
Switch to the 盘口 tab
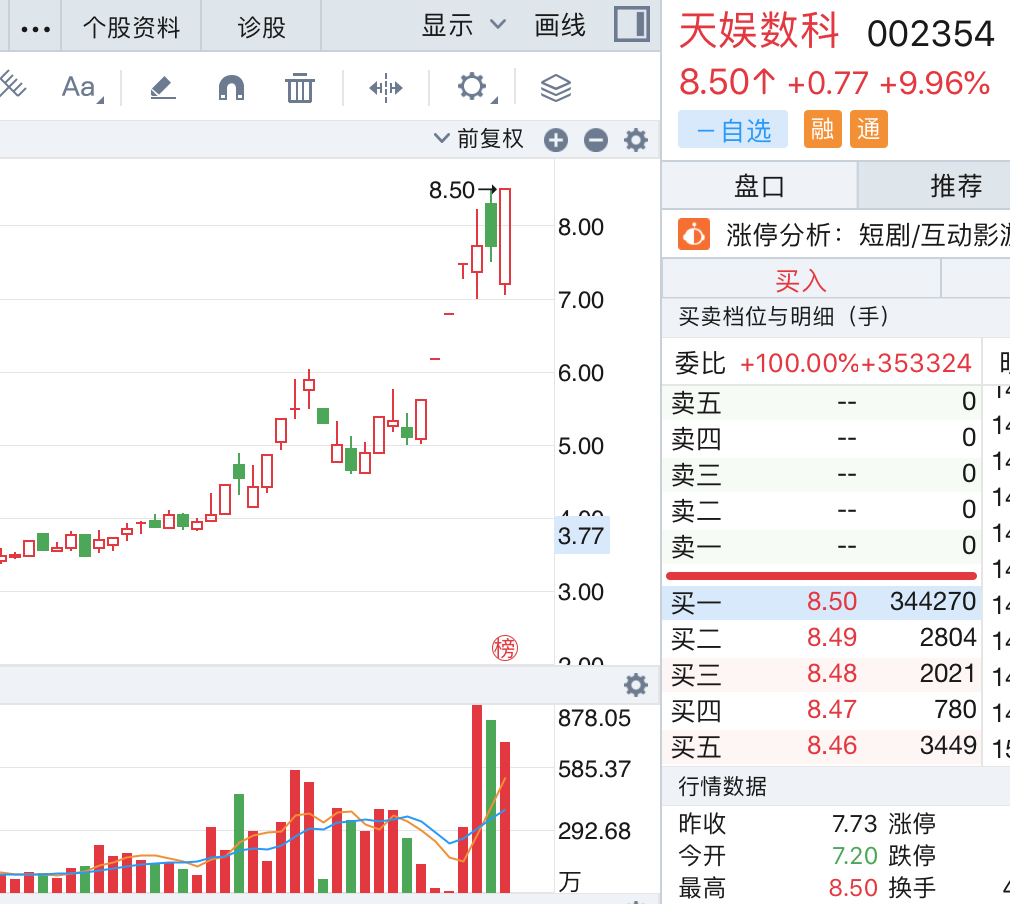tap(759, 186)
